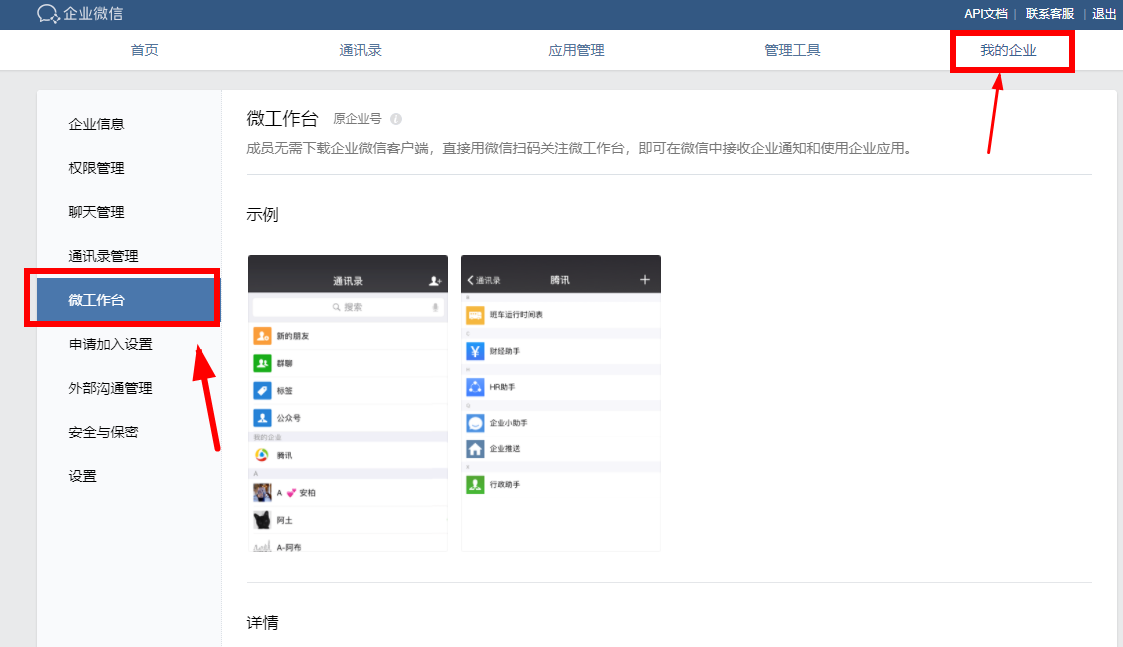Click the 搜索 field in 通讯录 example
The width and height of the screenshot is (1123, 647).
(348, 307)
